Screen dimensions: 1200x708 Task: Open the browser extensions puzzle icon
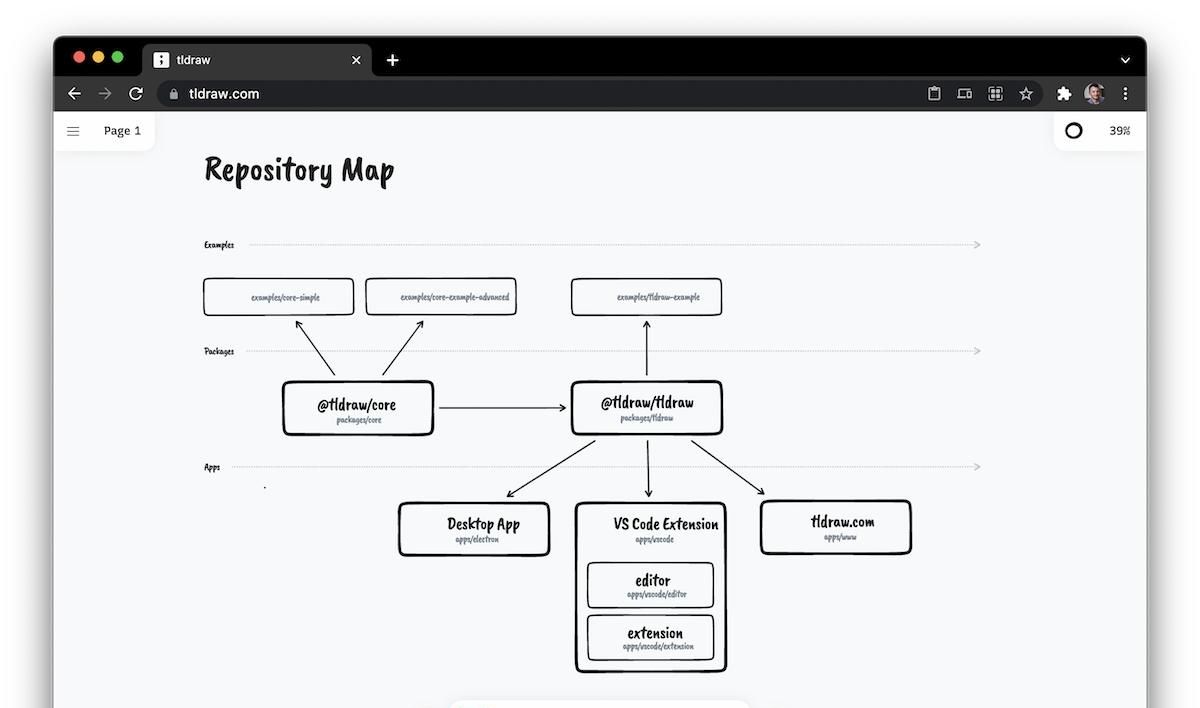click(x=1064, y=94)
